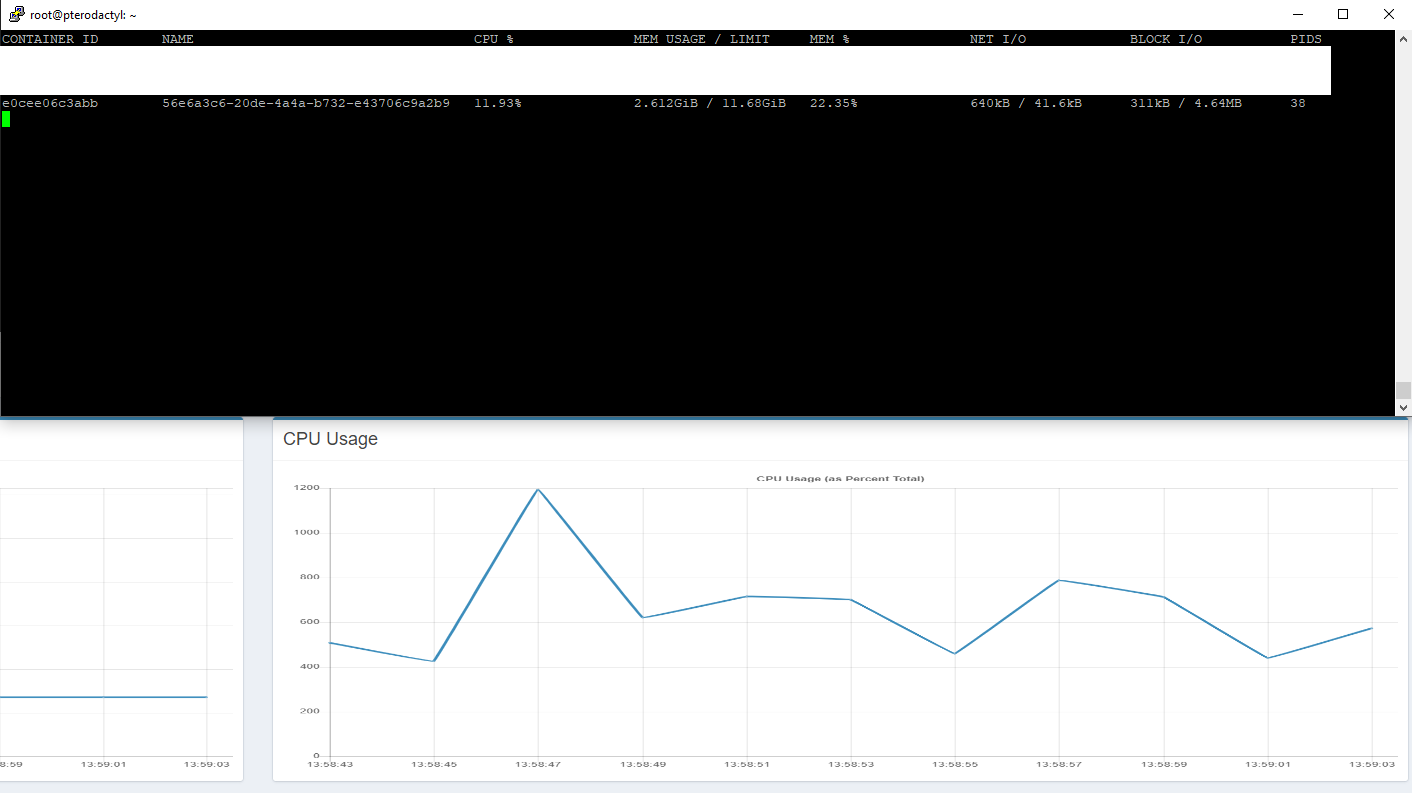Click the 800 y-axis label
The image size is (1412, 793).
pyautogui.click(x=310, y=577)
